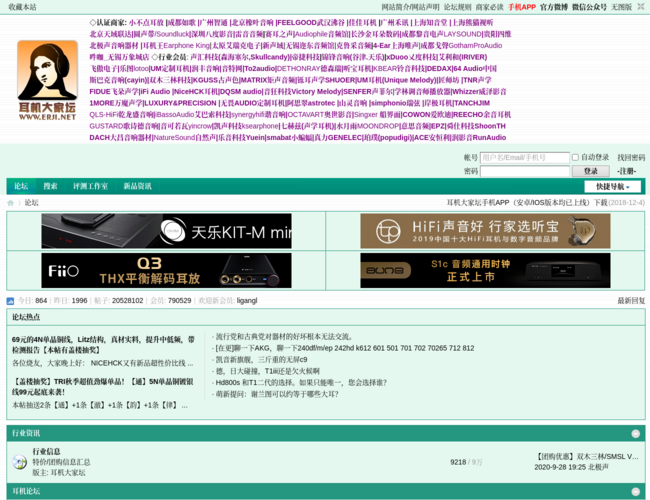
Task: Open the 行业信息 forum disc icon
Action: coord(19,462)
